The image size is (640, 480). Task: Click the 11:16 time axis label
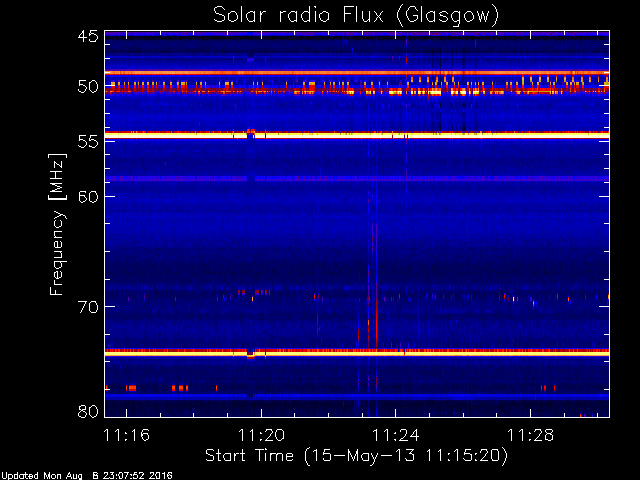[x=127, y=435]
